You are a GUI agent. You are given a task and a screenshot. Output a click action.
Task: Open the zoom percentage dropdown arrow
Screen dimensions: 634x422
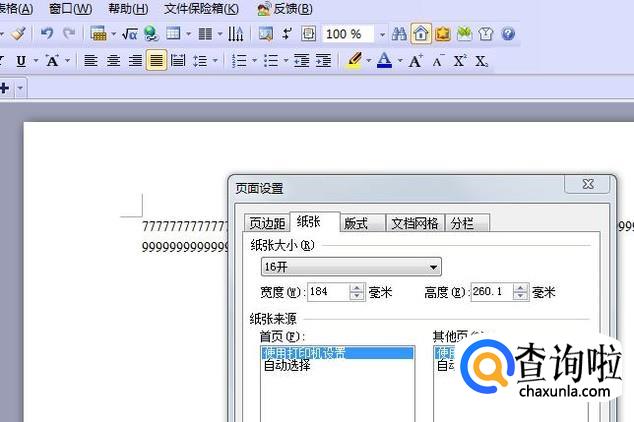382,35
